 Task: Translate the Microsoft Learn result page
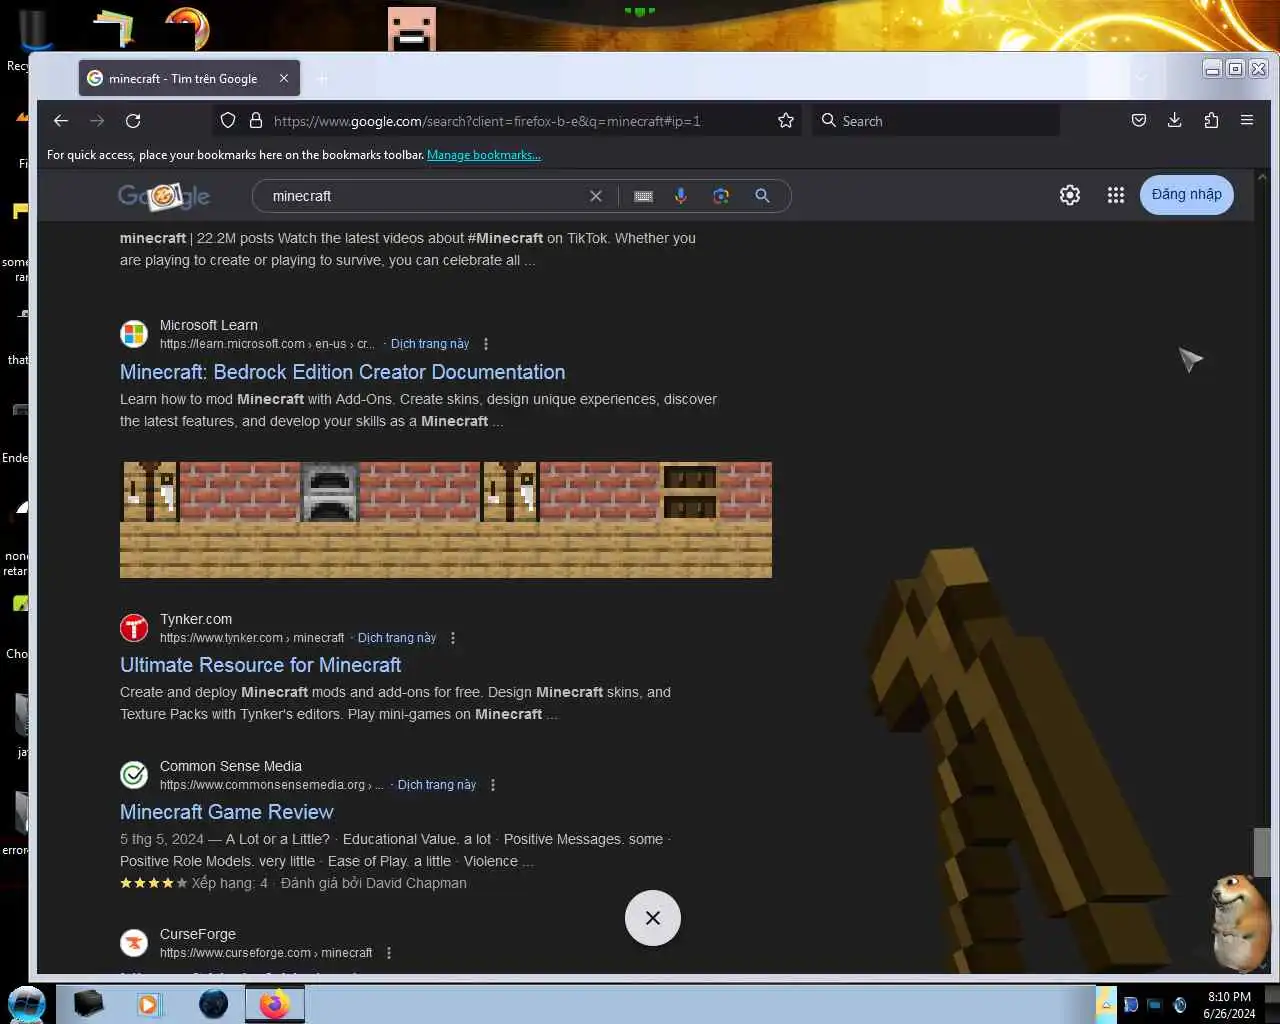[x=430, y=344]
